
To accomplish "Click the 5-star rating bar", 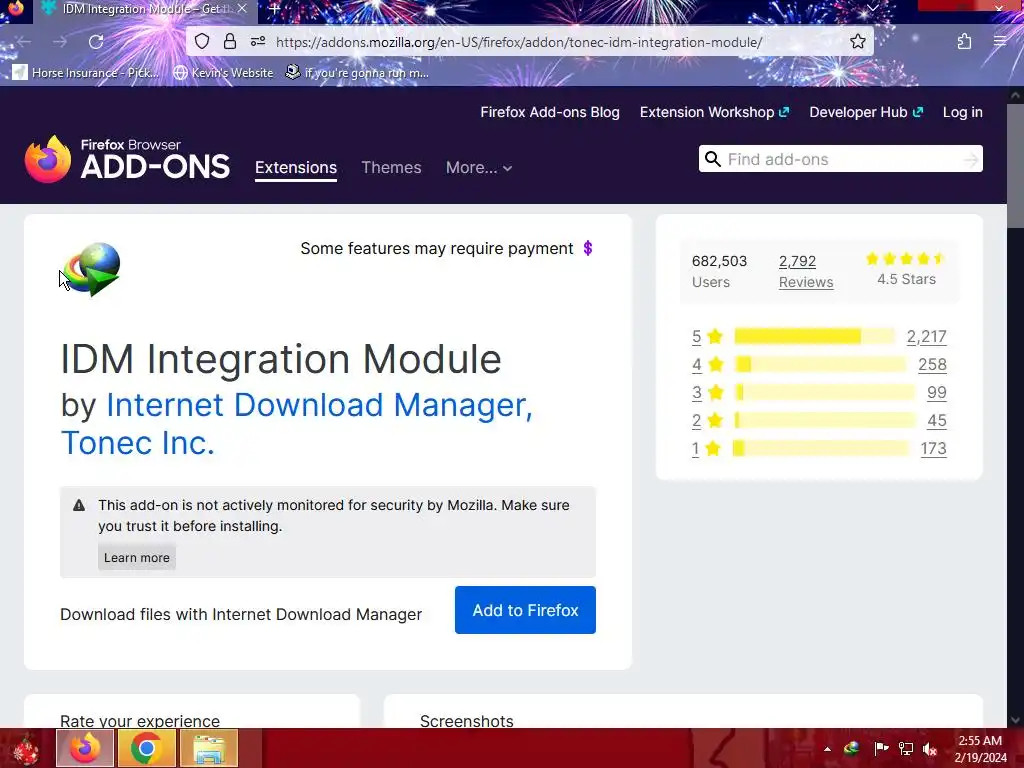I will pyautogui.click(x=814, y=336).
